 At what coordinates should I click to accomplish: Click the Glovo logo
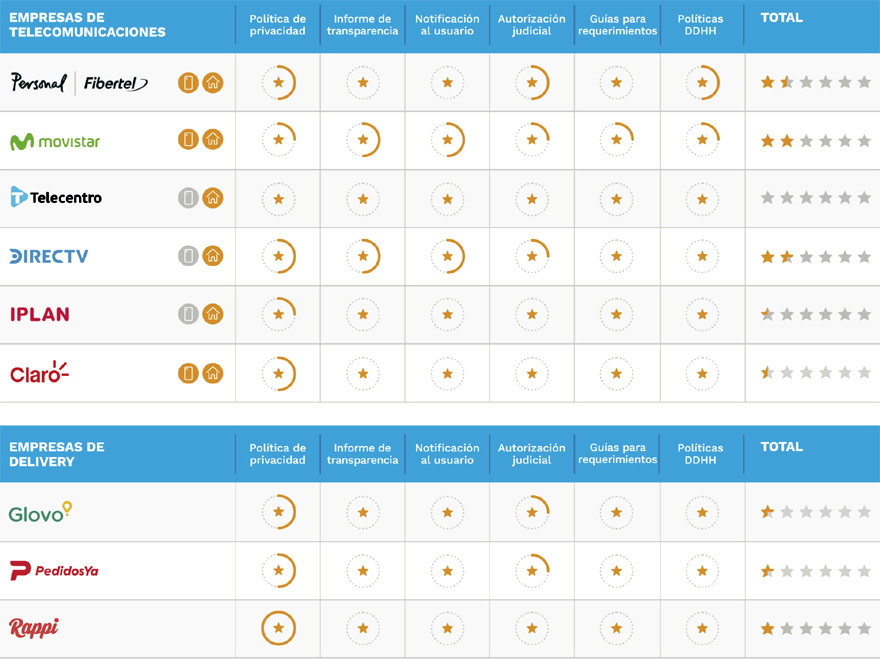coord(40,512)
